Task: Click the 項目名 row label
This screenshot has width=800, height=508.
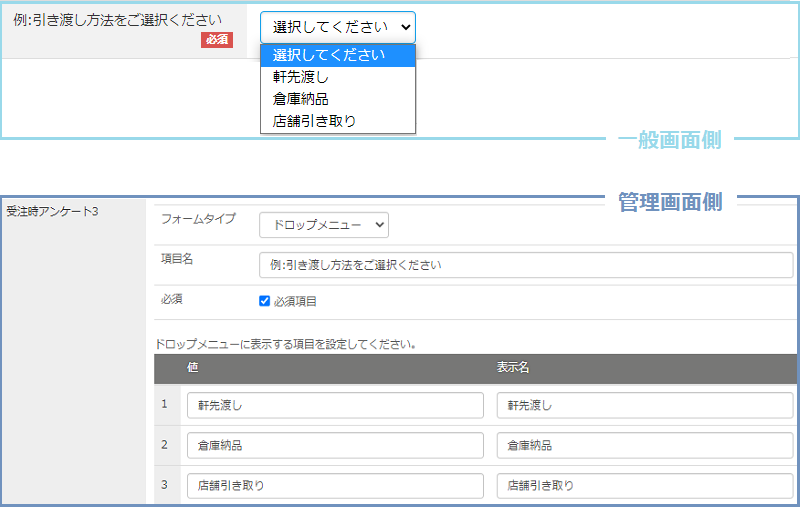Action: click(x=177, y=259)
